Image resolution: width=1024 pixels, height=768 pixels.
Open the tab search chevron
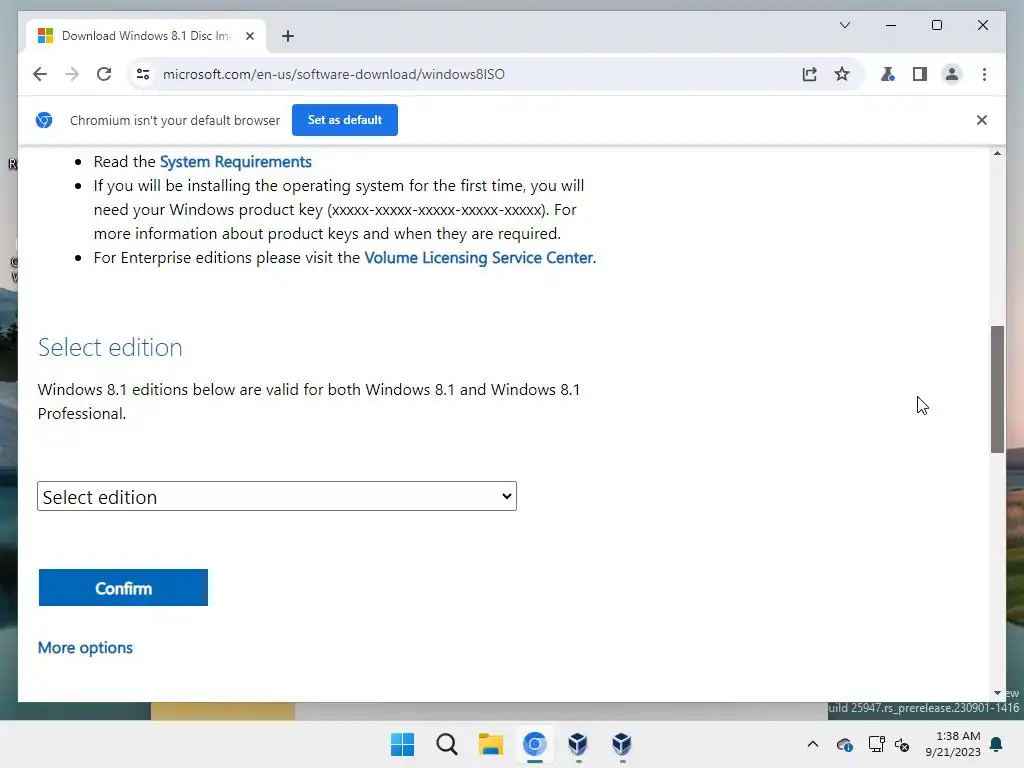coord(844,25)
